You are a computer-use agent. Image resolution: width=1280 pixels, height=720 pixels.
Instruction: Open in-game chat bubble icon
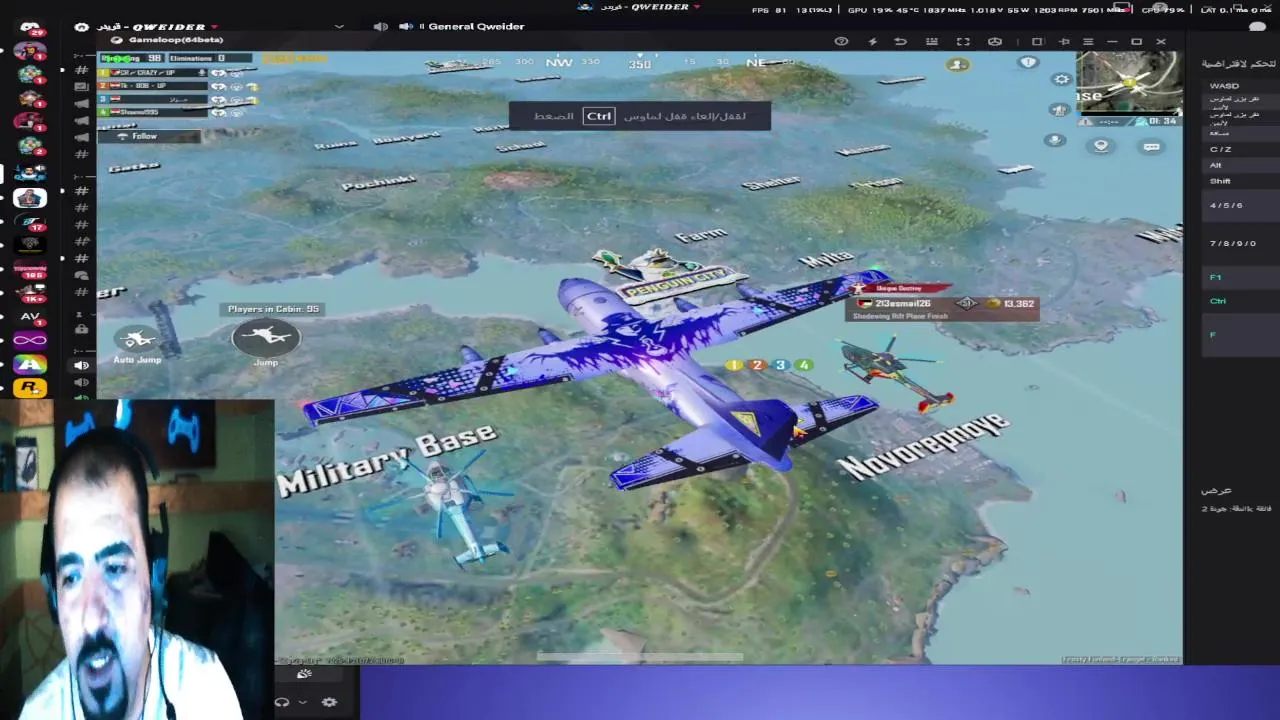pos(1151,146)
